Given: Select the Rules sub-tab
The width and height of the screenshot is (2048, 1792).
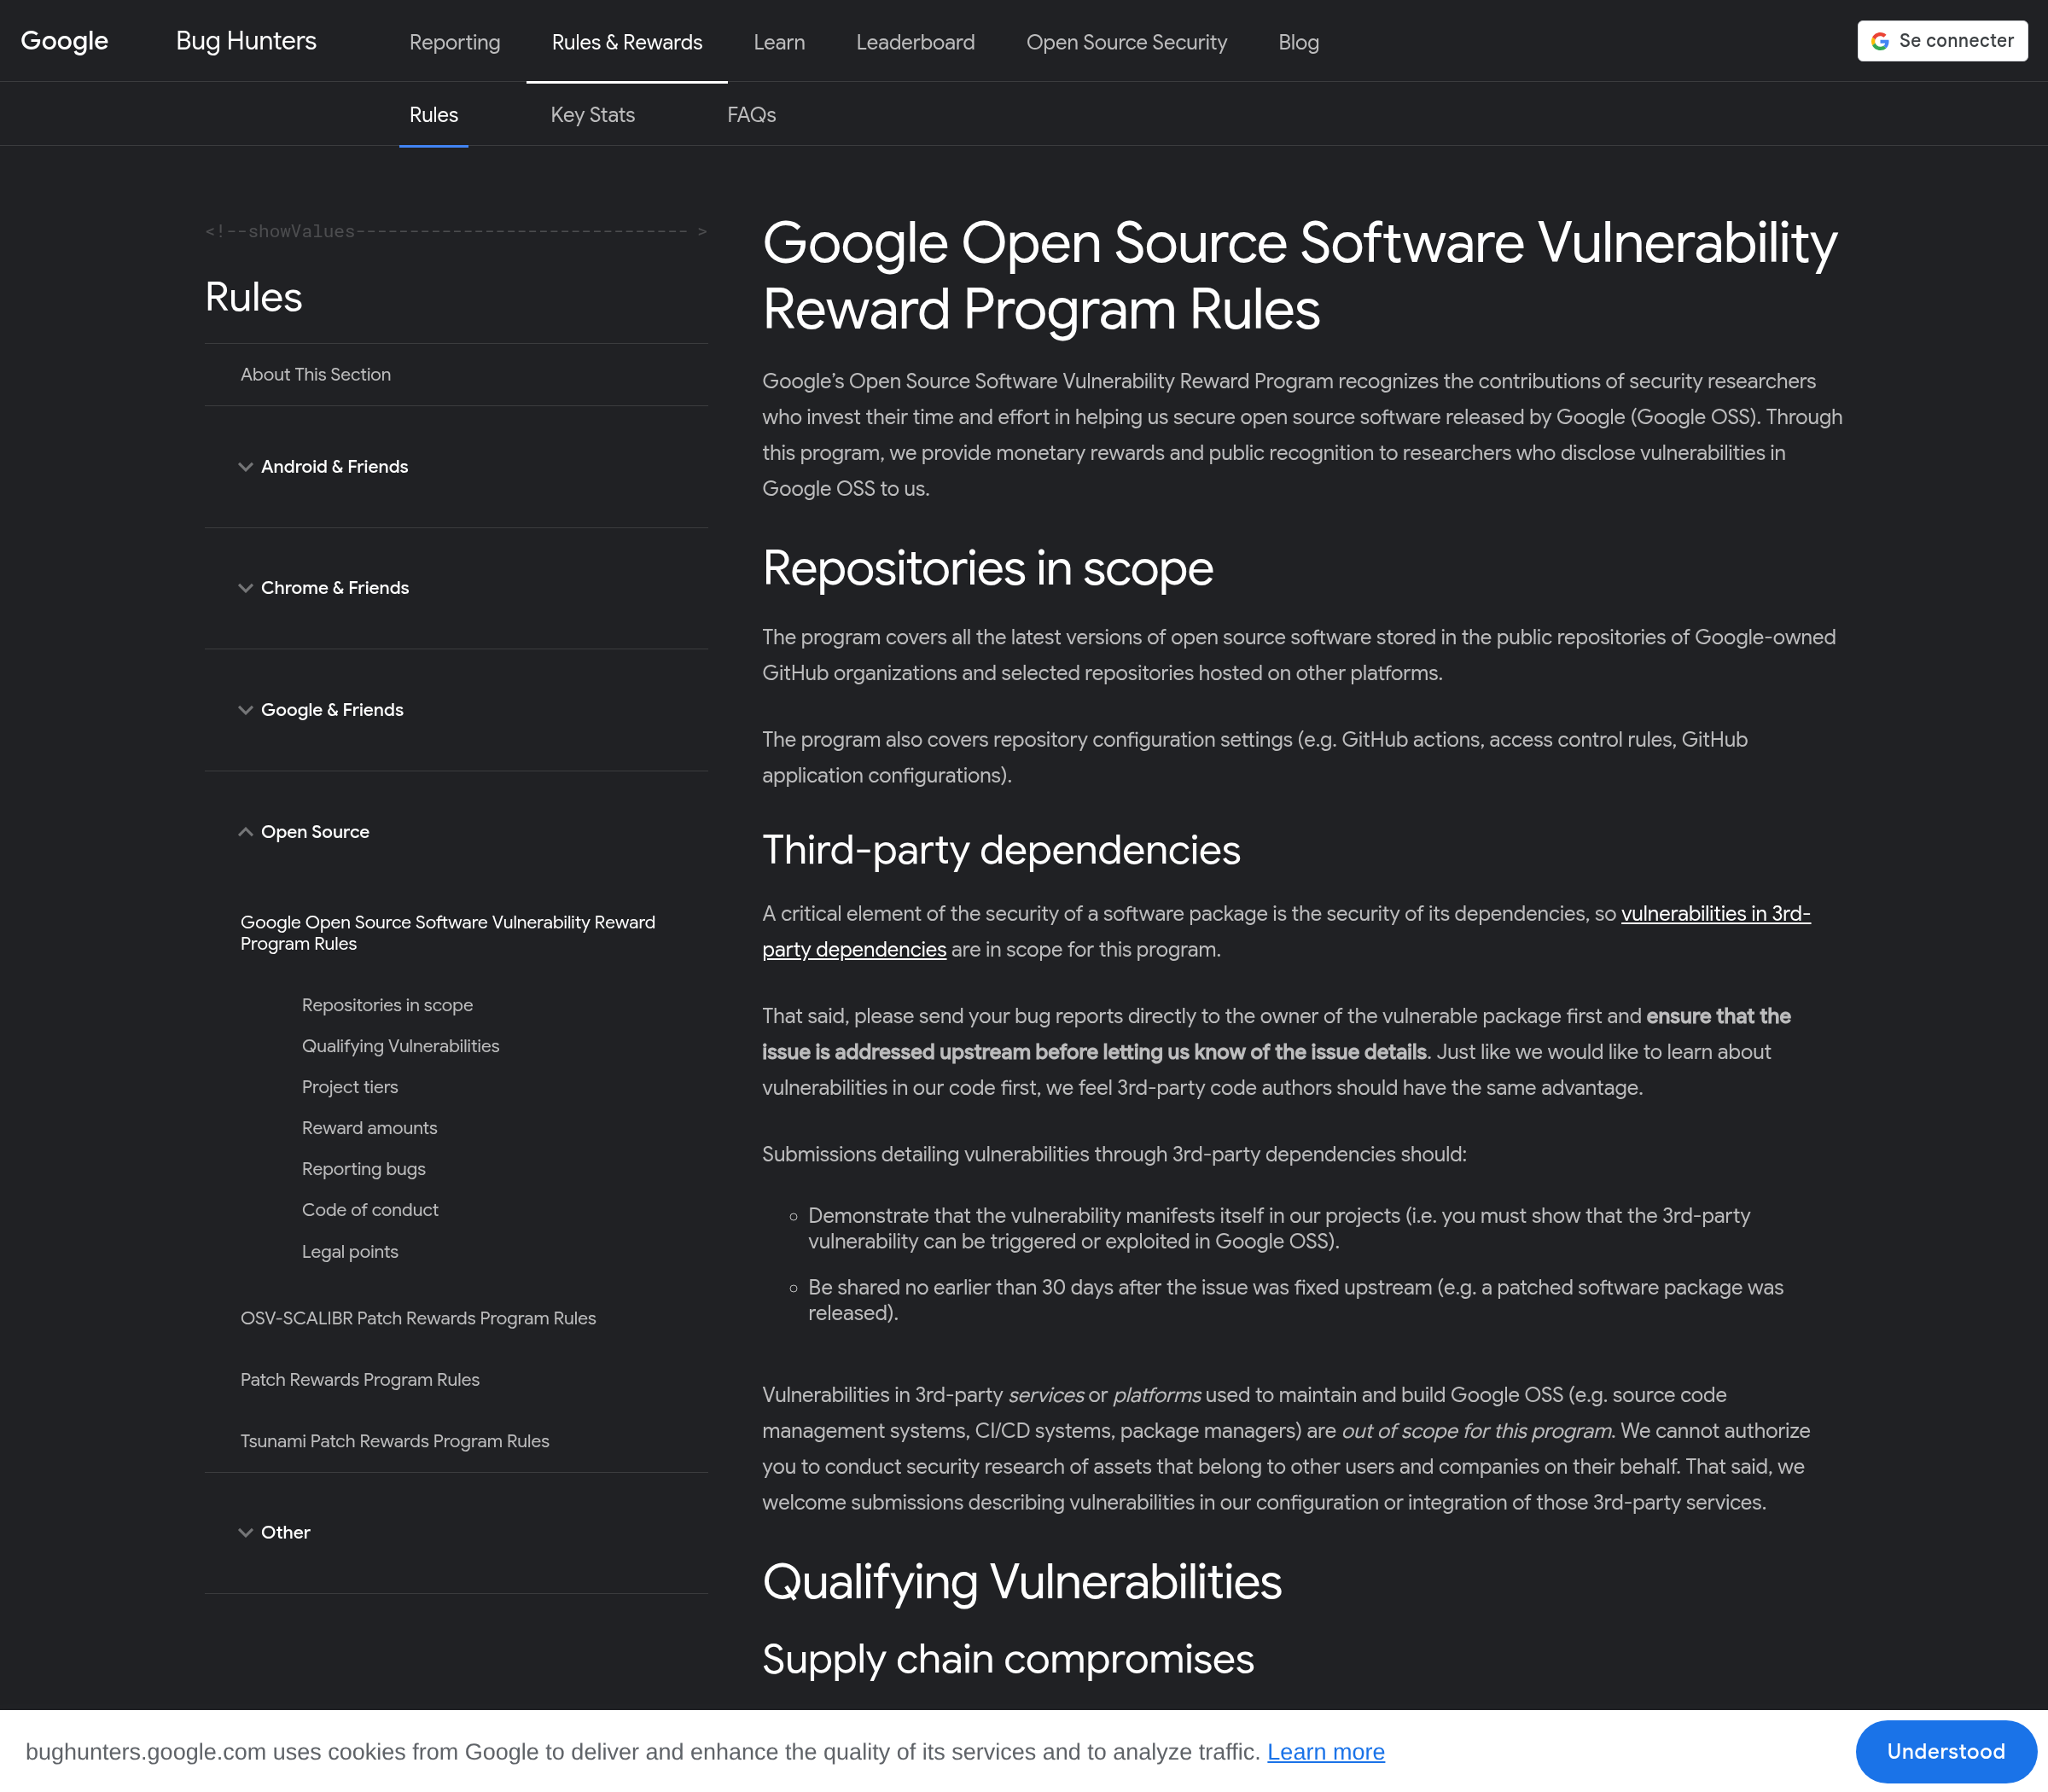Looking at the screenshot, I should tap(434, 115).
